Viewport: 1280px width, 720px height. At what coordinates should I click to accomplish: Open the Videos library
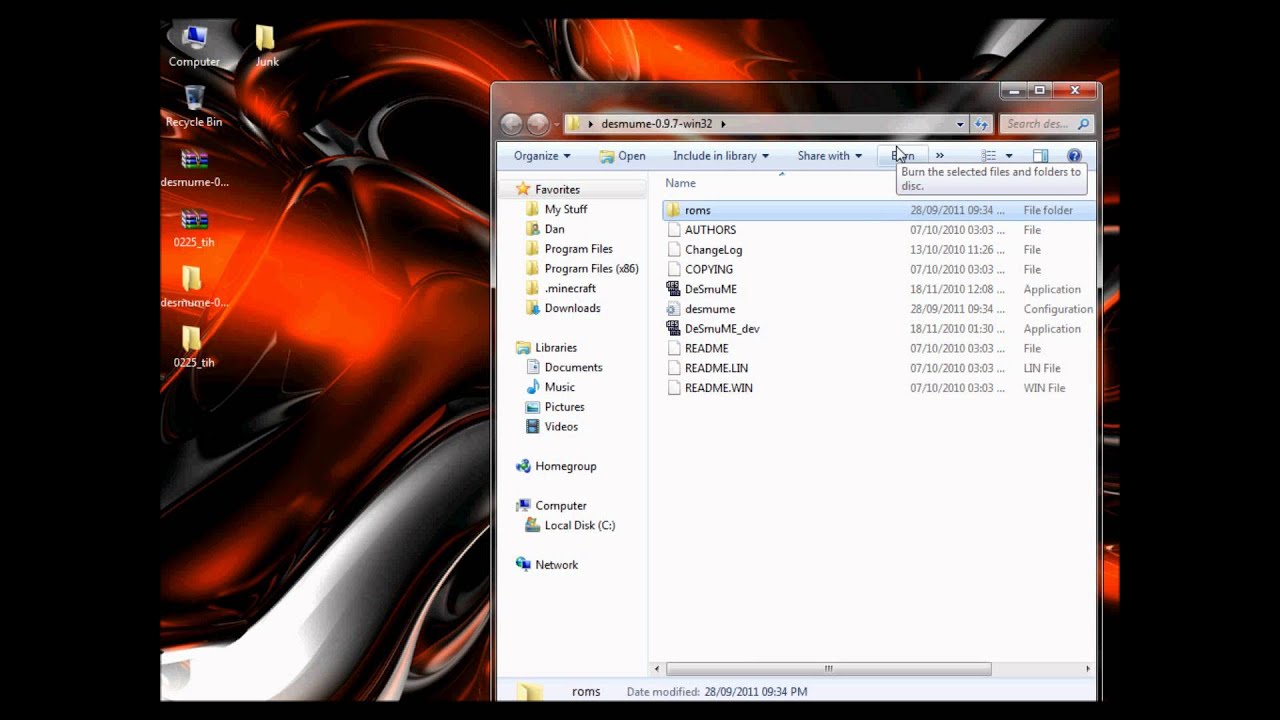tap(561, 426)
